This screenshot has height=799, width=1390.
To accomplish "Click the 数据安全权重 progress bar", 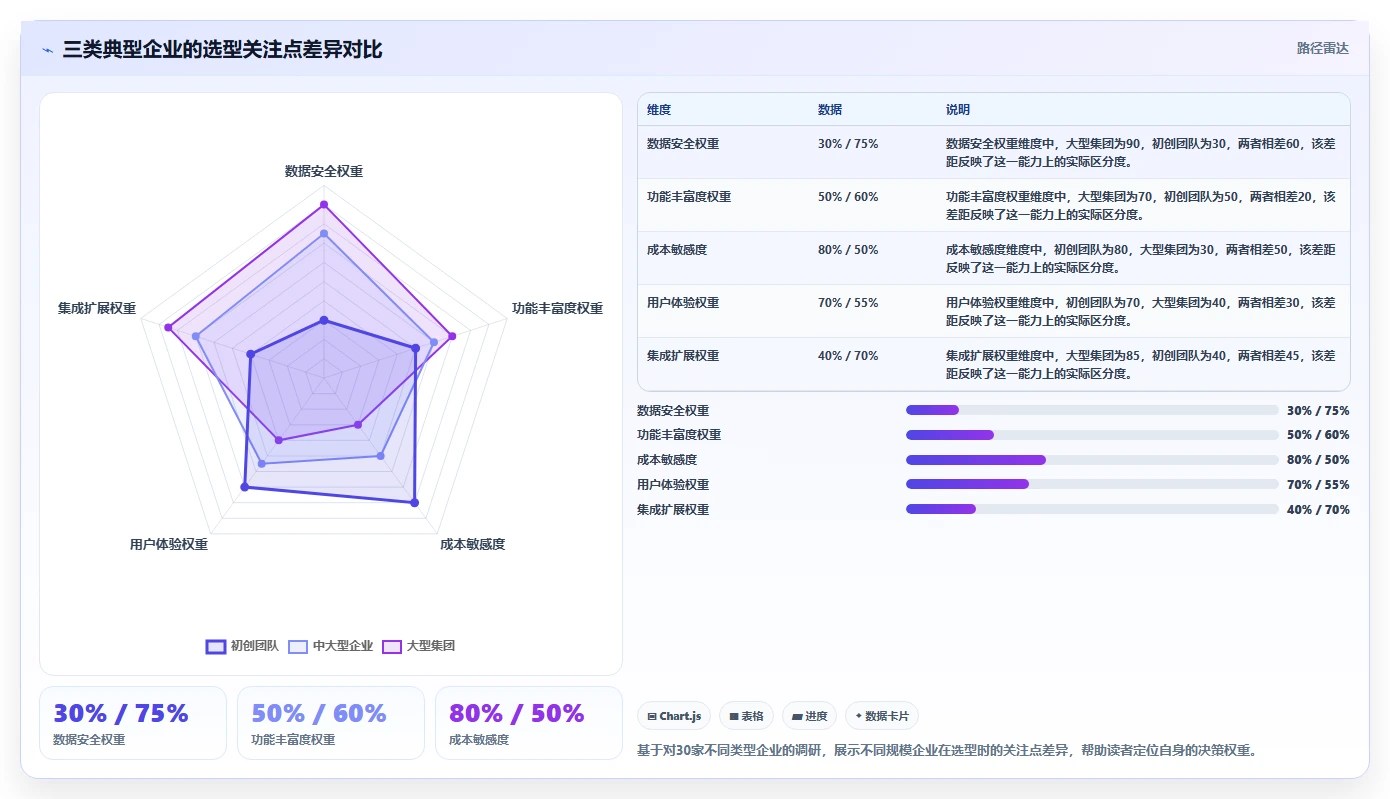I will pos(1092,410).
